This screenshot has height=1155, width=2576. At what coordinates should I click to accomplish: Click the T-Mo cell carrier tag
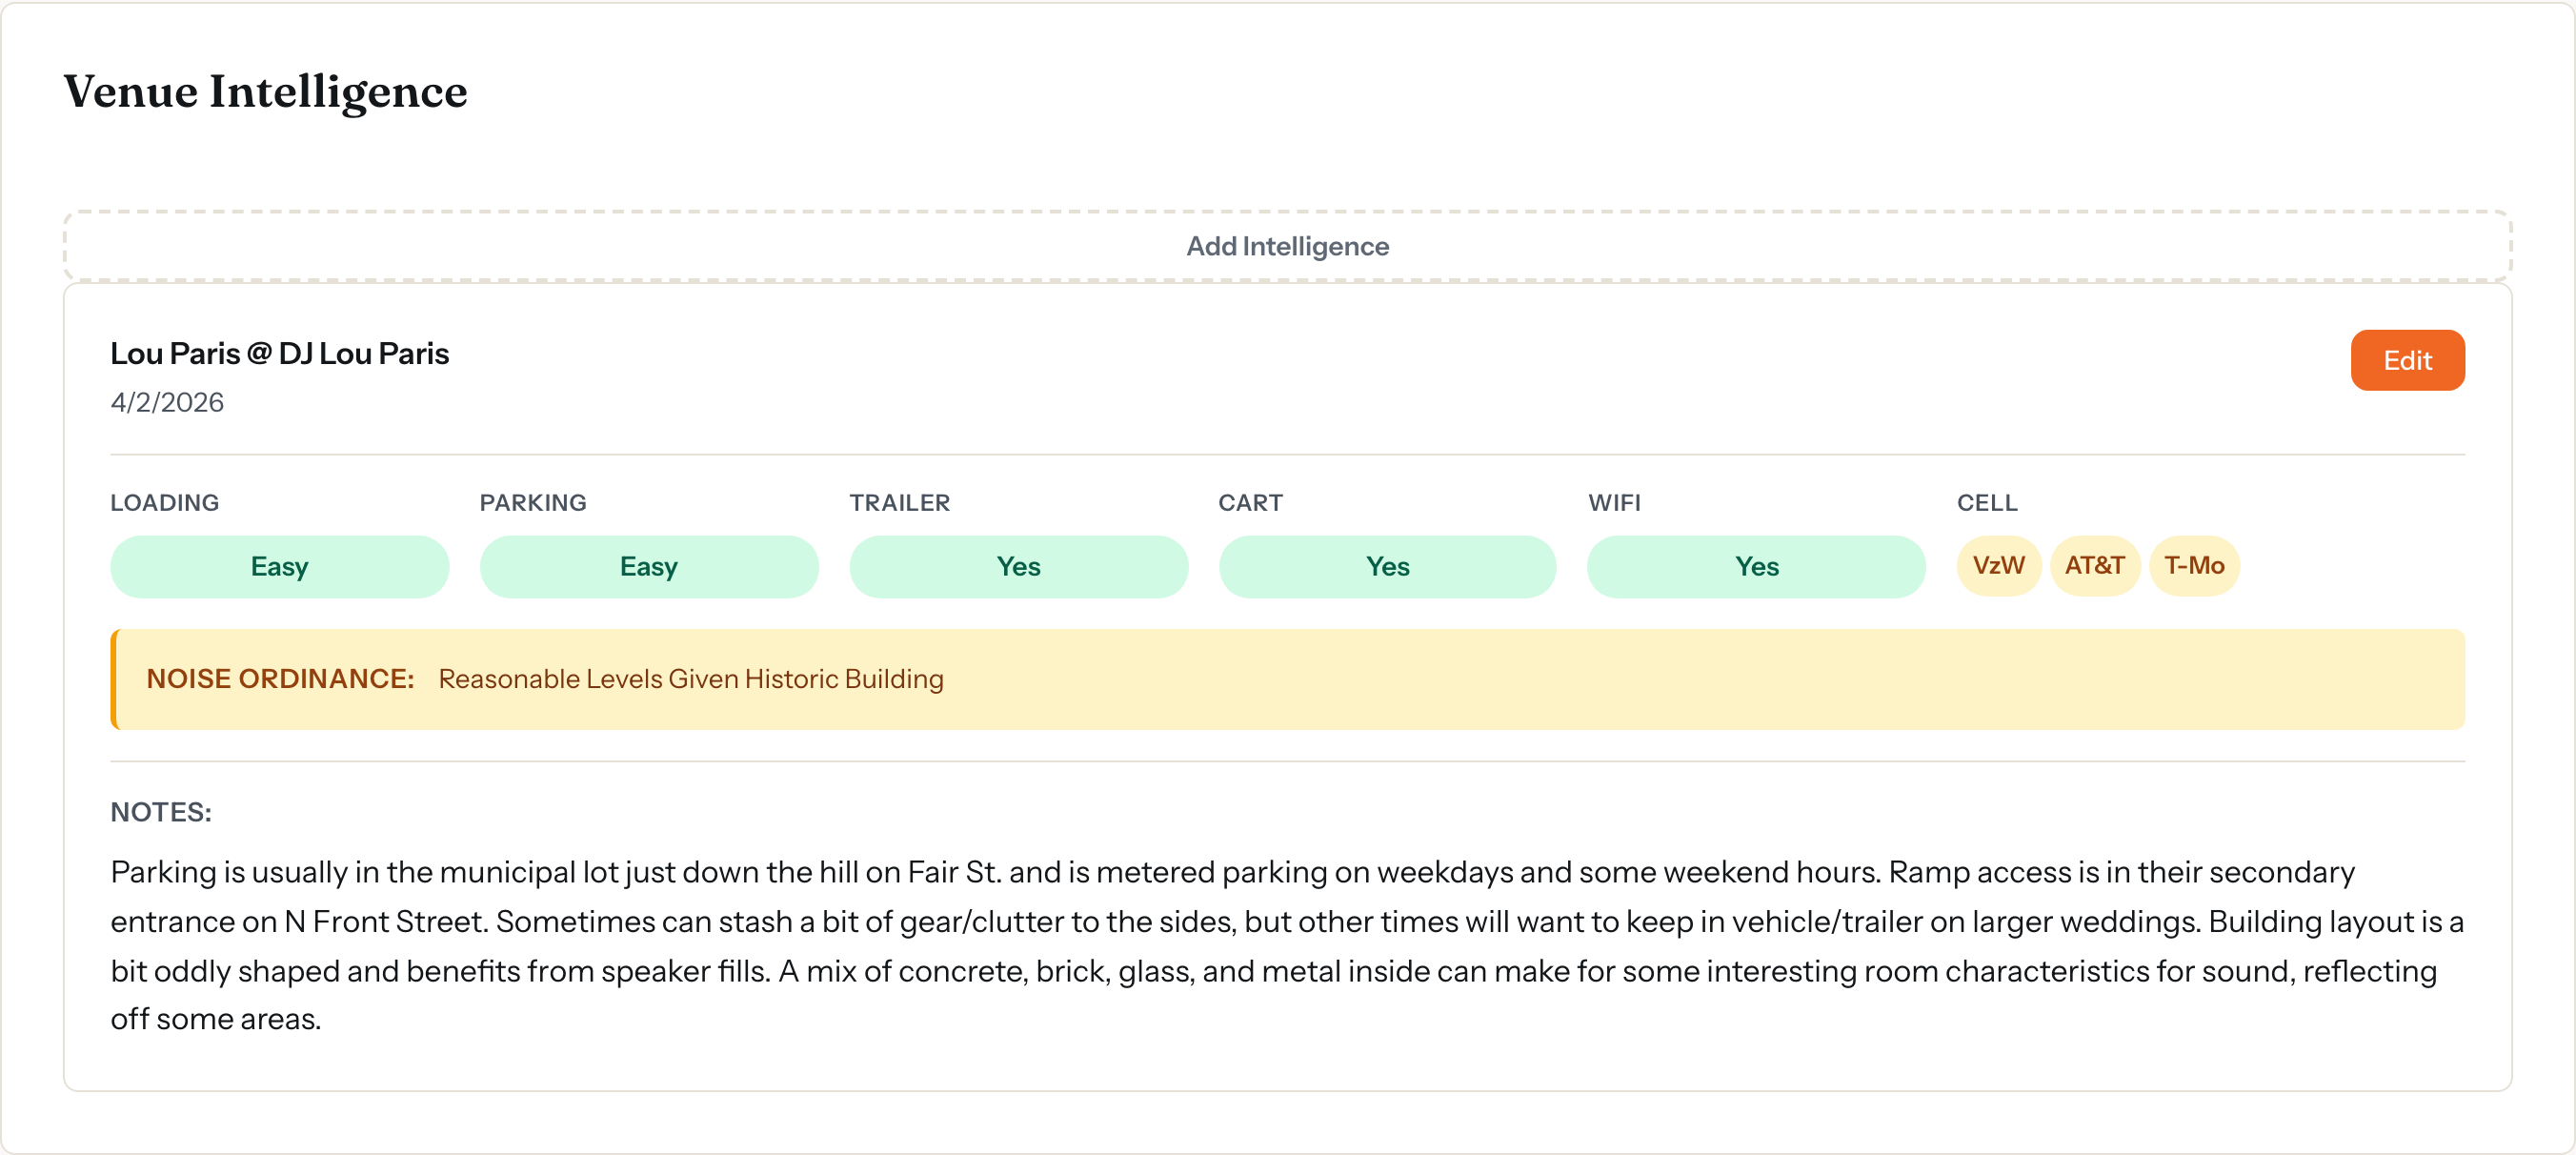[2194, 565]
